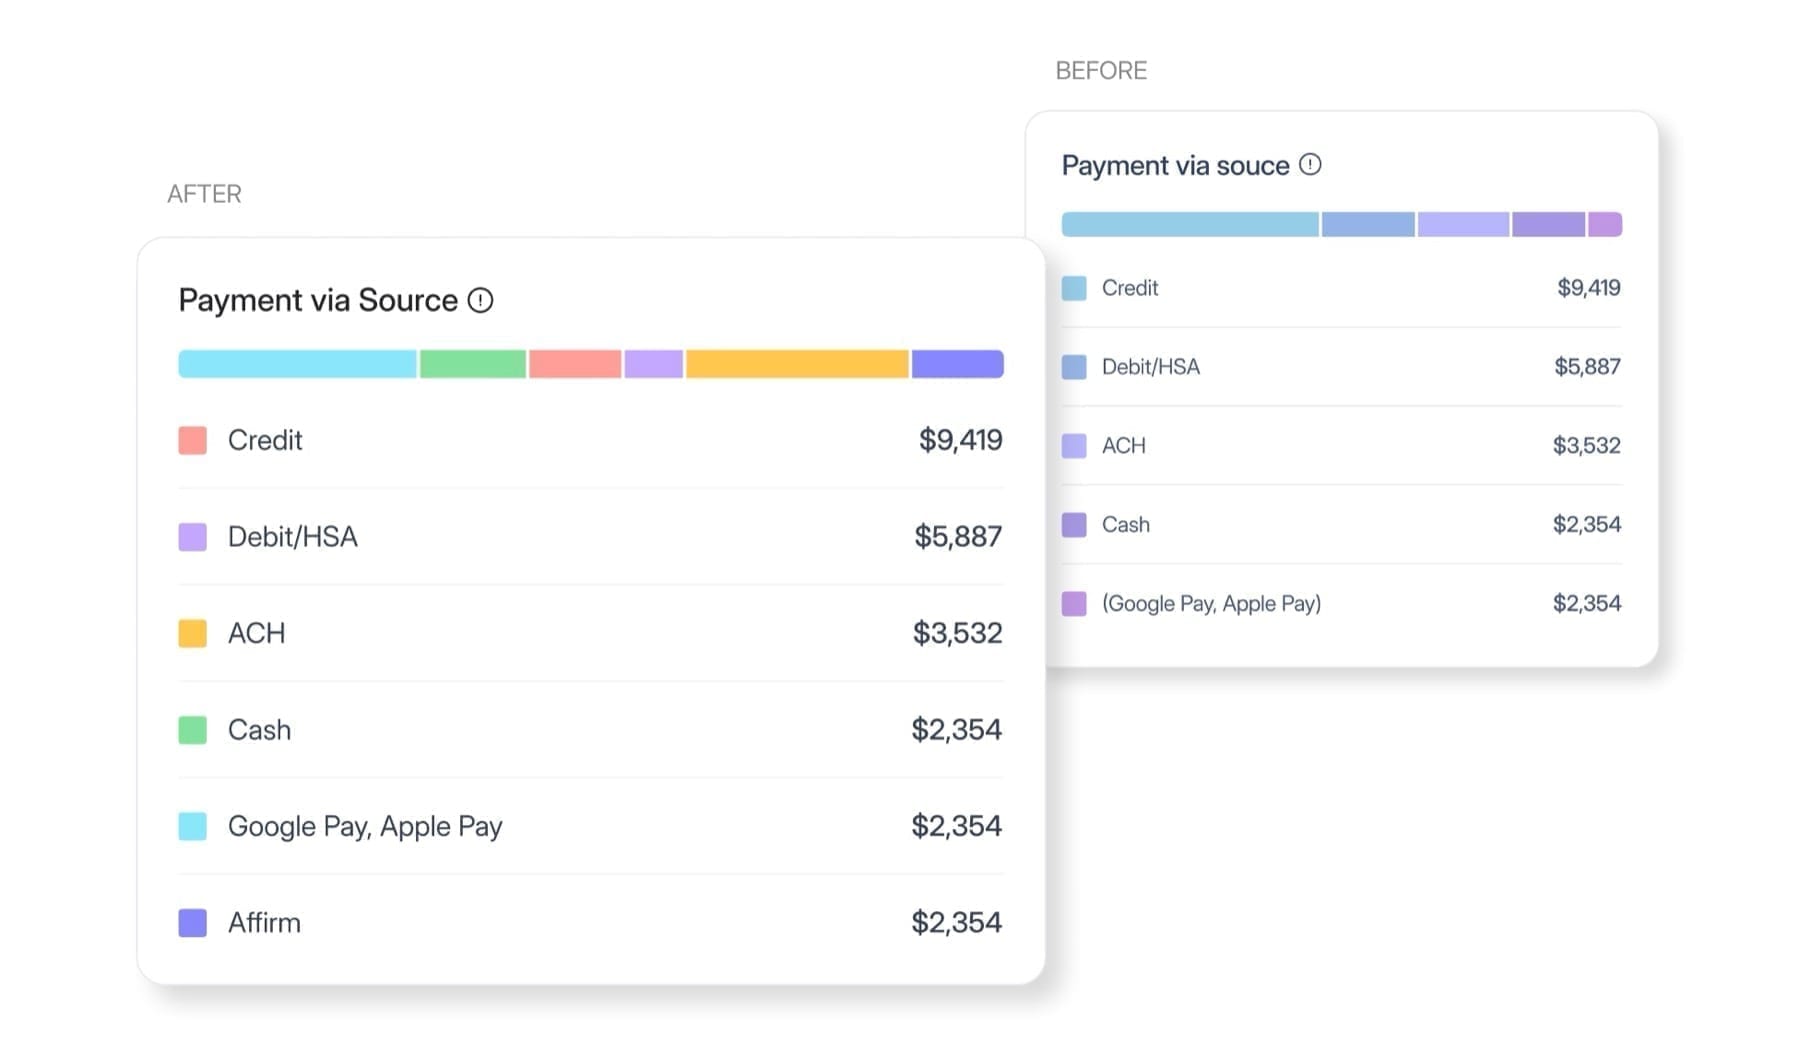Click 'Debit/HSA' label in After card
The width and height of the screenshot is (1800, 1056).
[x=293, y=537]
